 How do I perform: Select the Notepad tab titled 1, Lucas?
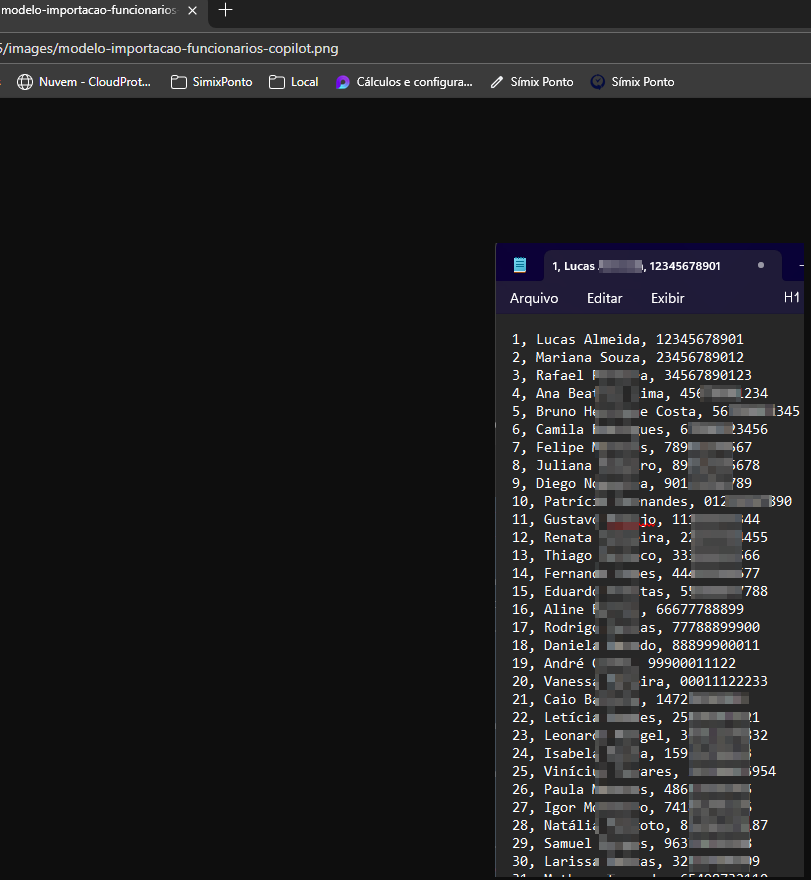coord(662,266)
